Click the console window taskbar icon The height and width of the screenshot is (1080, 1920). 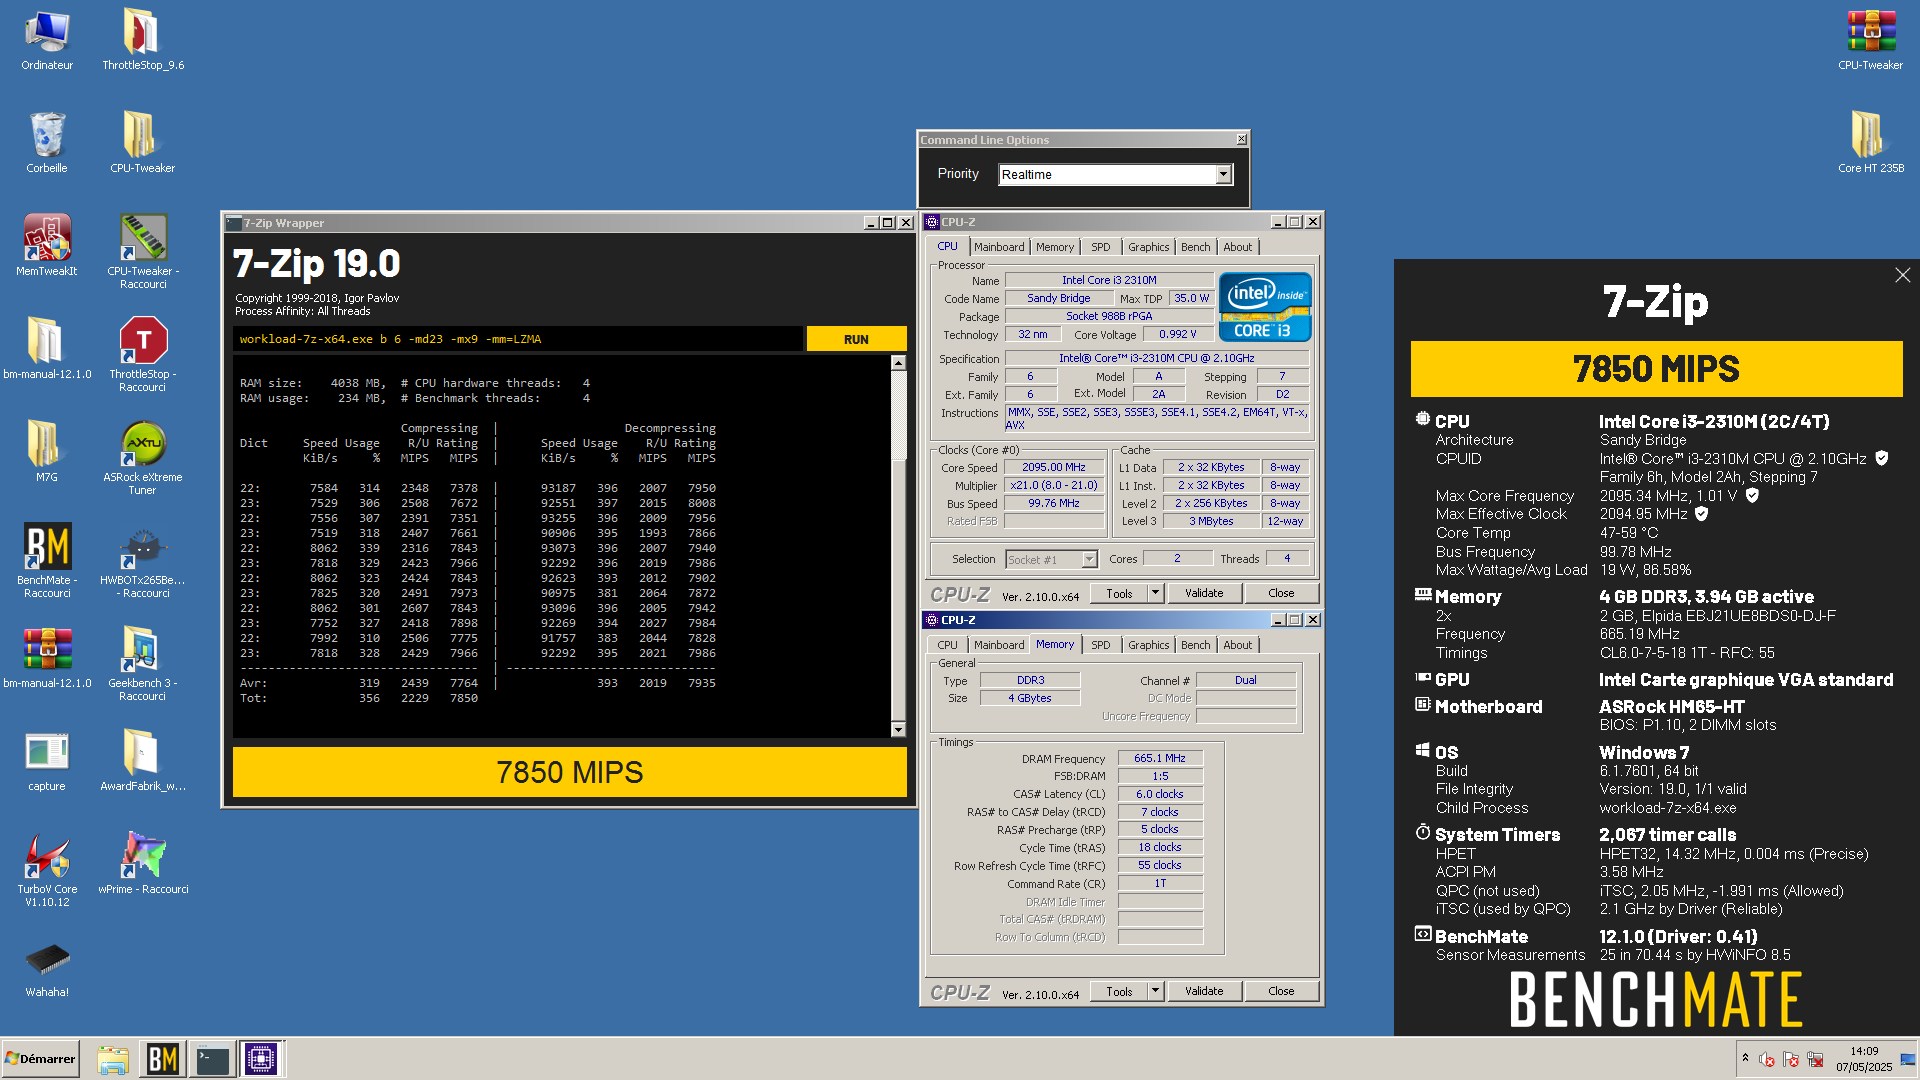click(x=212, y=1059)
